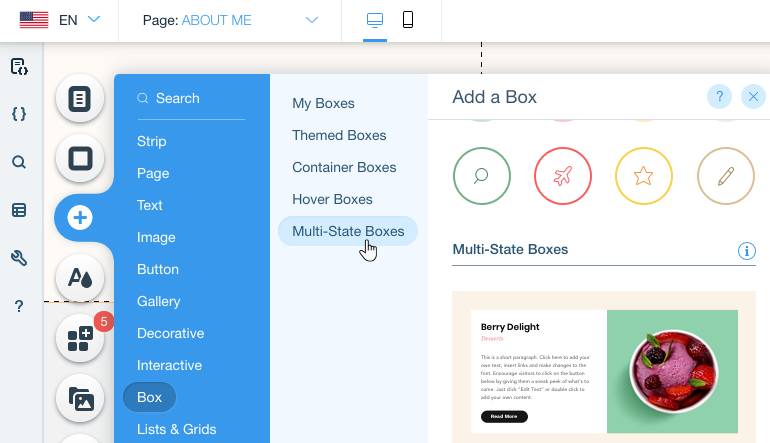770x443 pixels.
Task: Select Button in the Add menu
Action: [x=158, y=269]
